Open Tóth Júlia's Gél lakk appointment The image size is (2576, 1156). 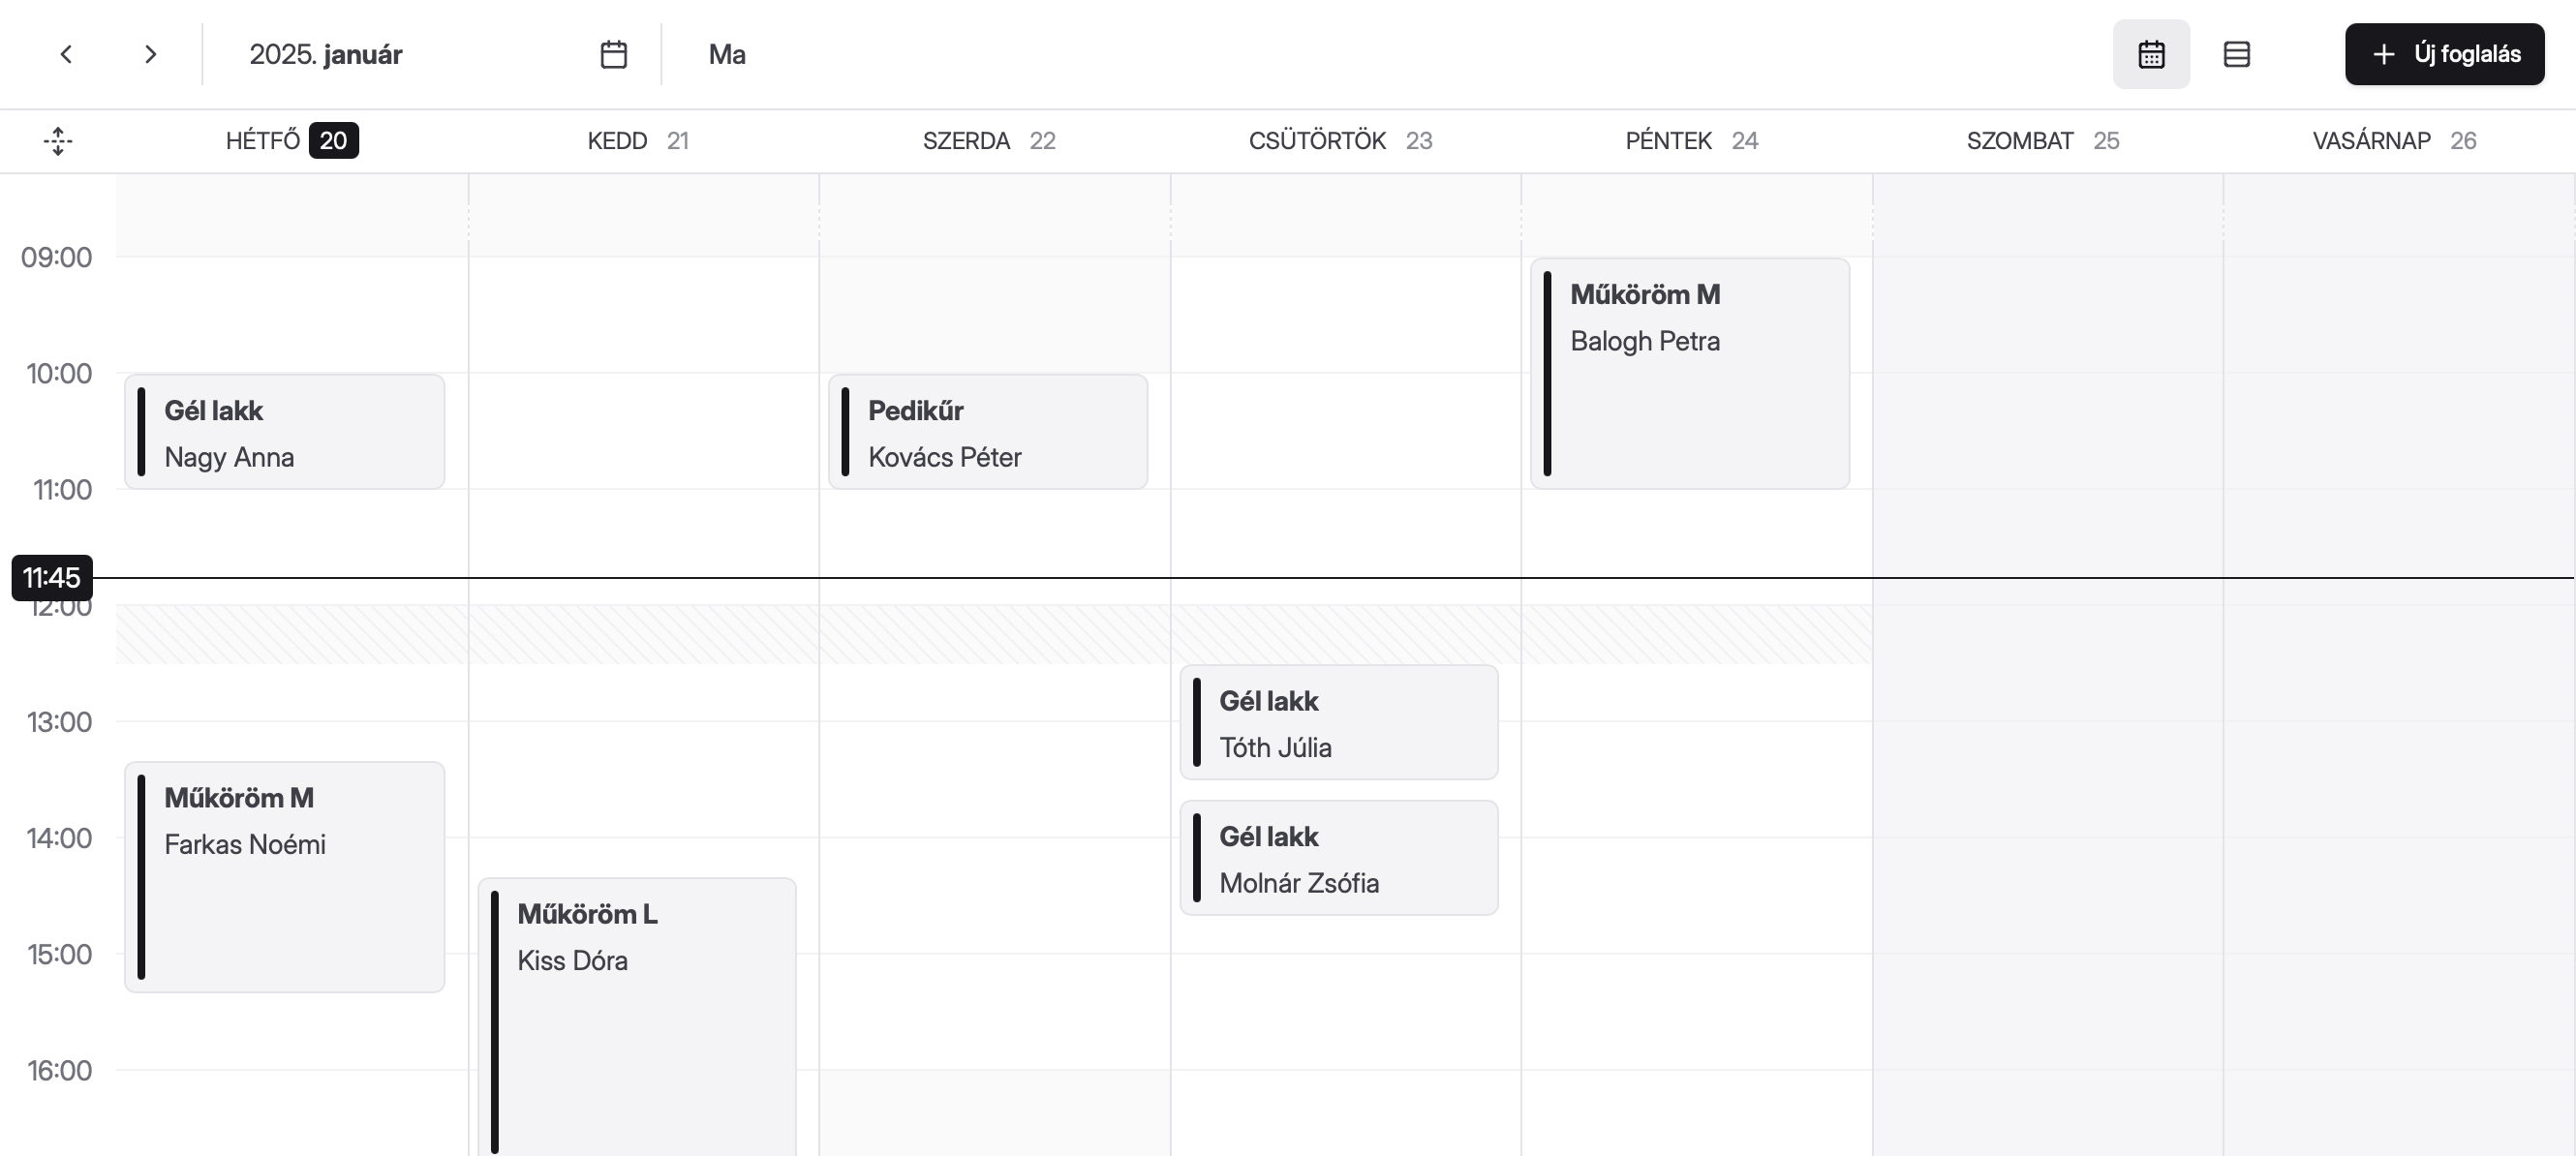(1339, 722)
